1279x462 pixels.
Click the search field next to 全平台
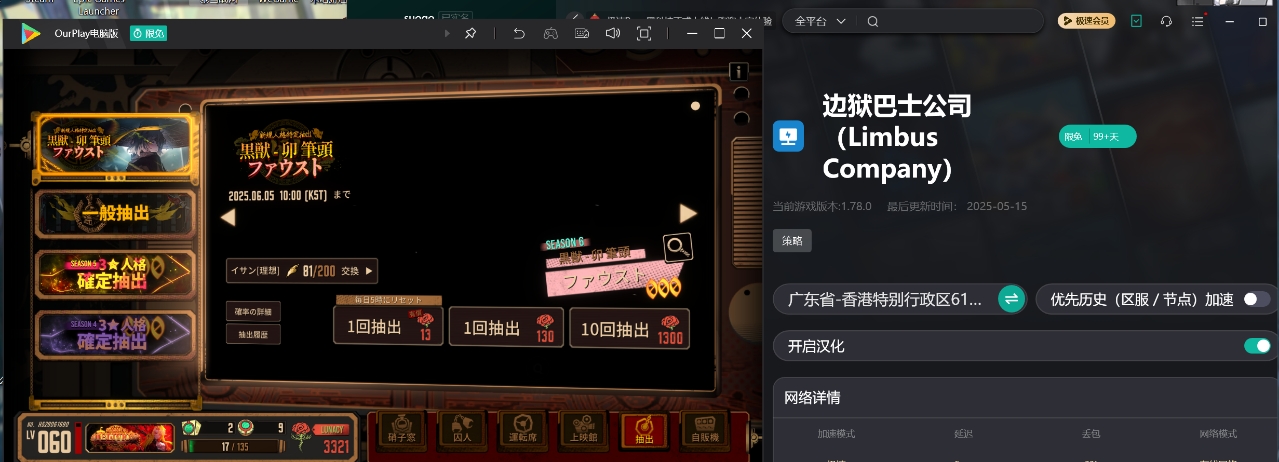[950, 21]
